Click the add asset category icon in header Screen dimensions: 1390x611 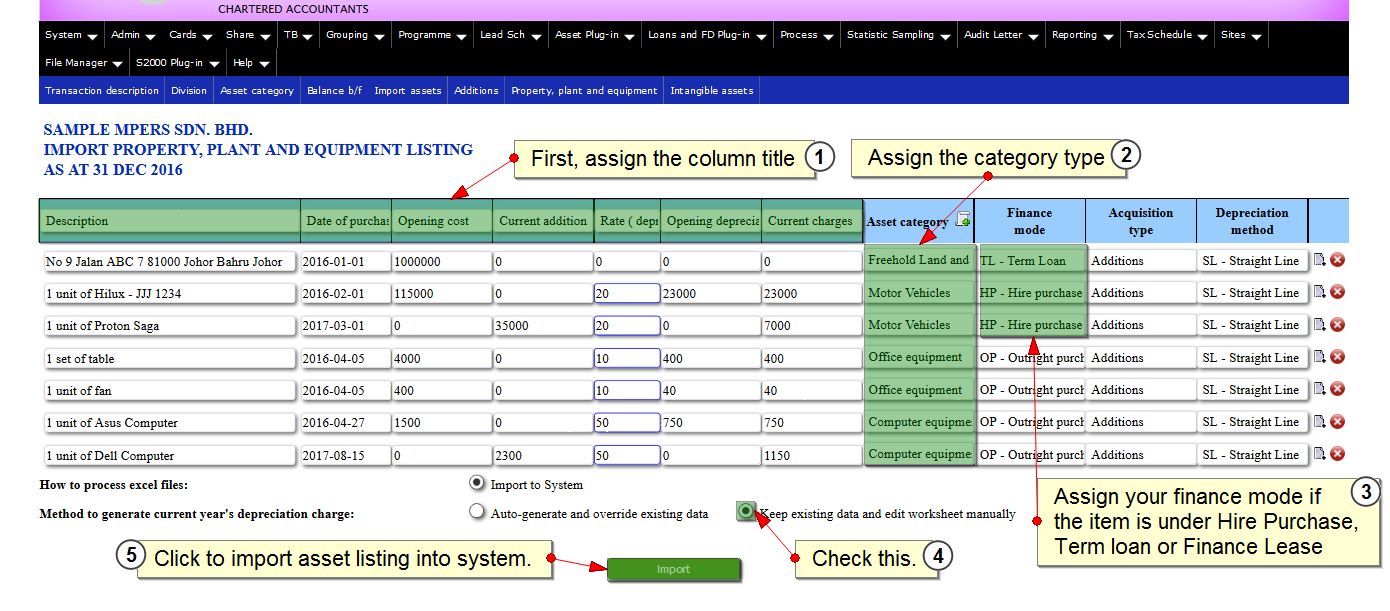pos(962,221)
